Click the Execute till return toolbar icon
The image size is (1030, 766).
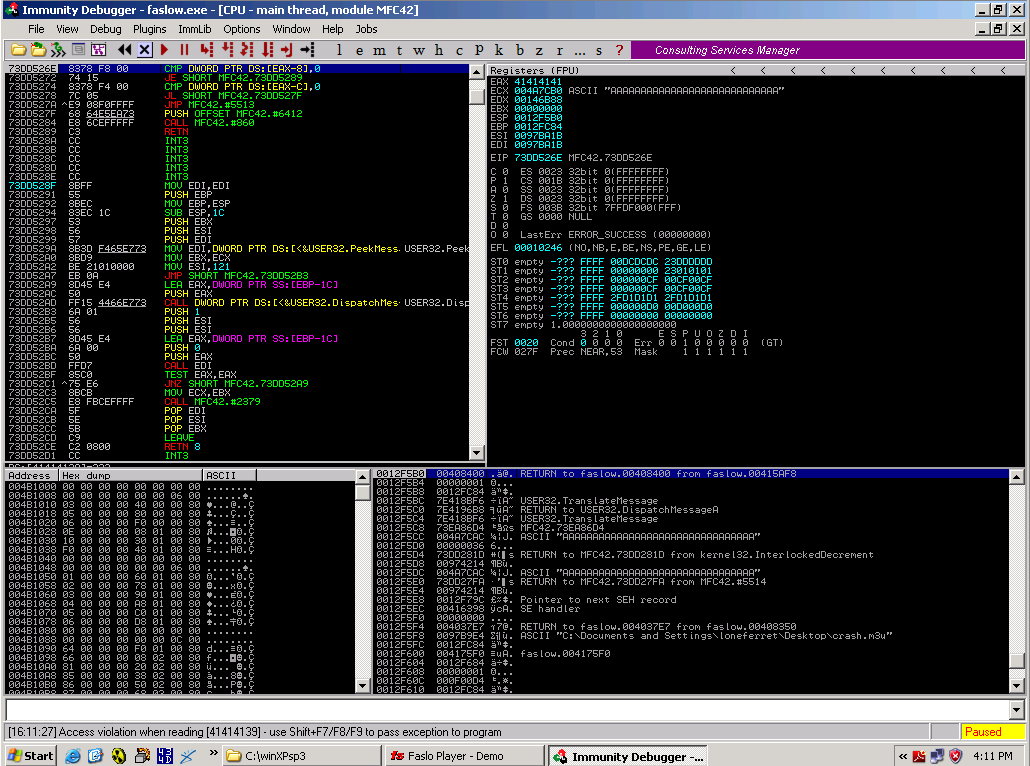click(x=286, y=50)
